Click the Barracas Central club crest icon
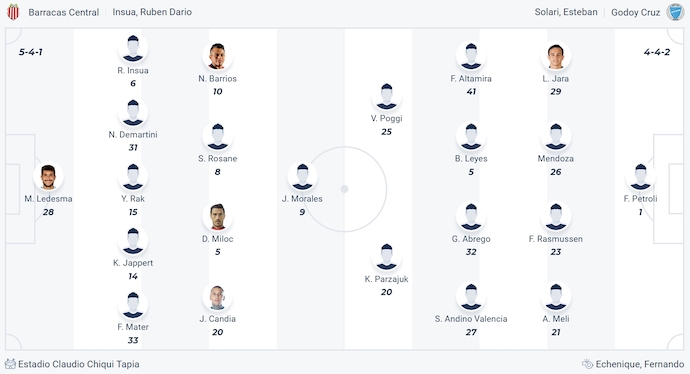Screen dimensions: 690x374 (13, 12)
